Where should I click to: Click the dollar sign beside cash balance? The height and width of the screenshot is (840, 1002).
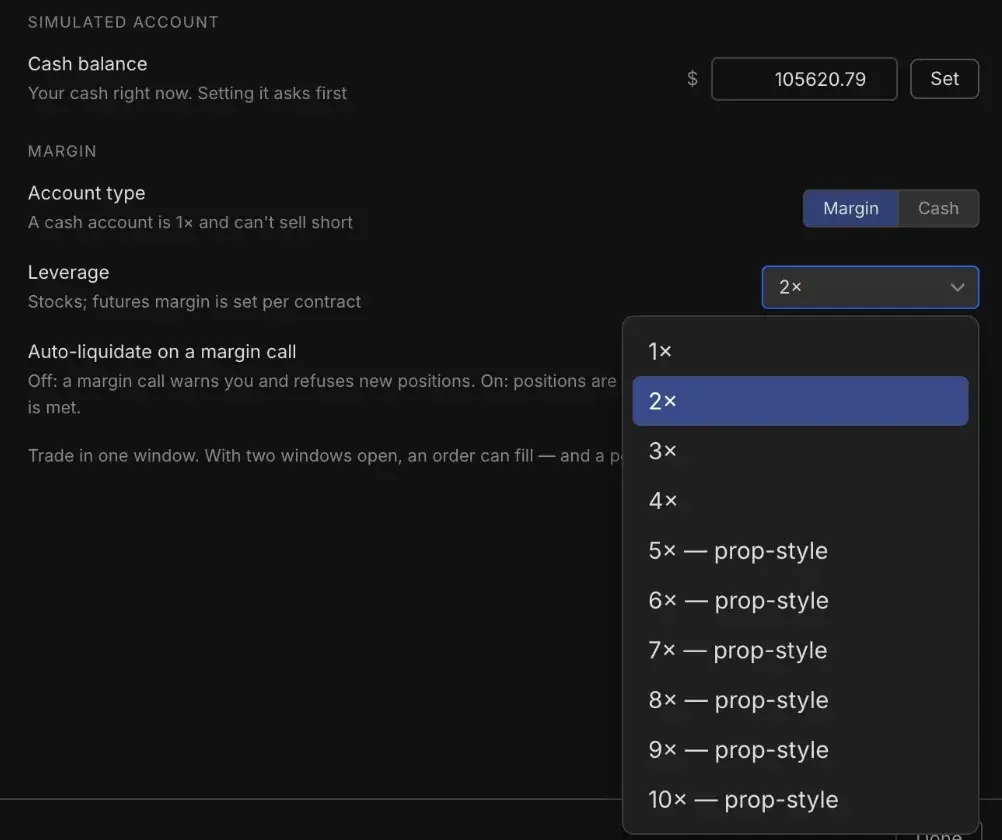point(692,79)
